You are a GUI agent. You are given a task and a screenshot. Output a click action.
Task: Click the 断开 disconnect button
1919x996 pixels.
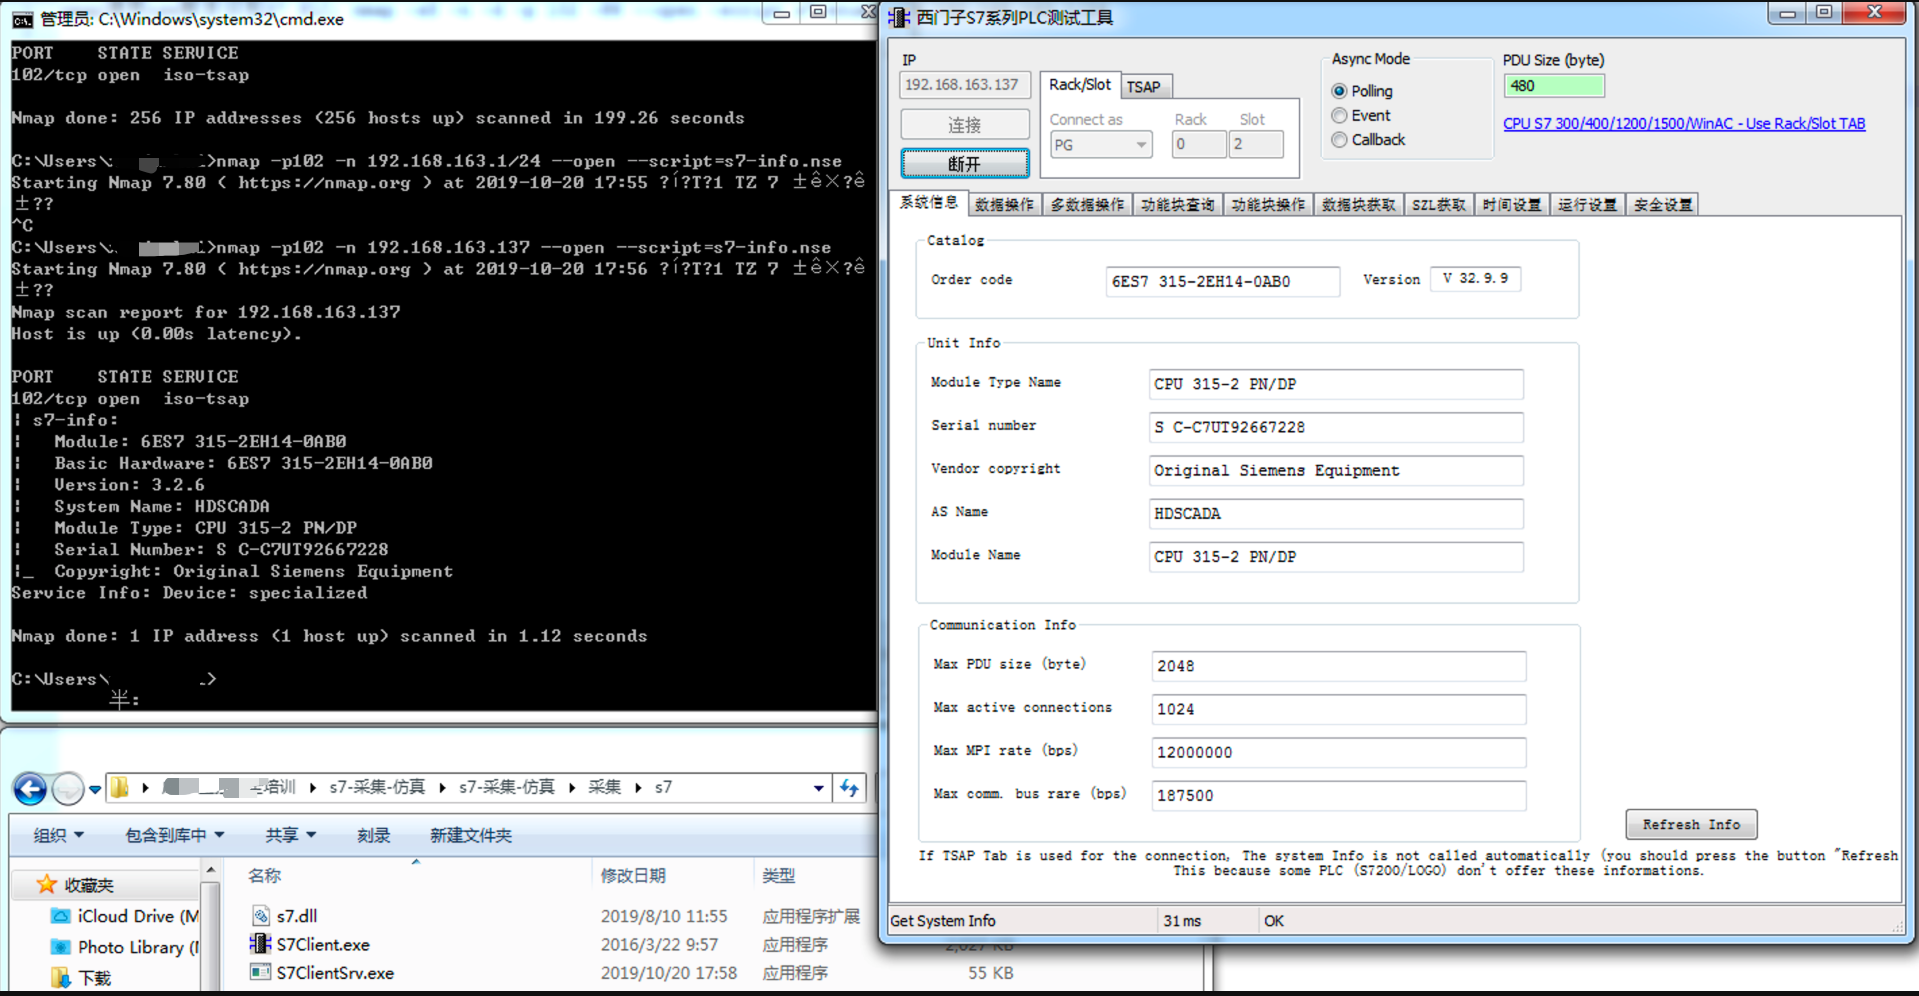(965, 164)
